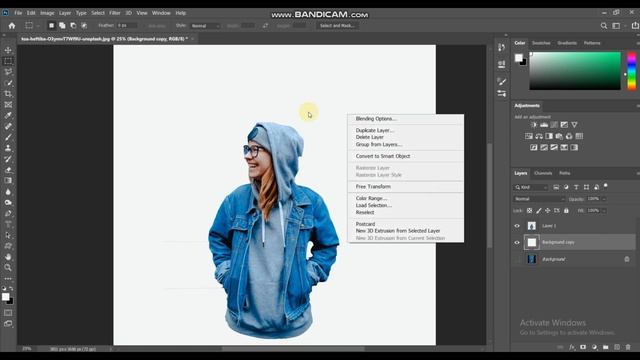This screenshot has width=640, height=360.
Task: Show the Background layer
Action: tap(517, 259)
